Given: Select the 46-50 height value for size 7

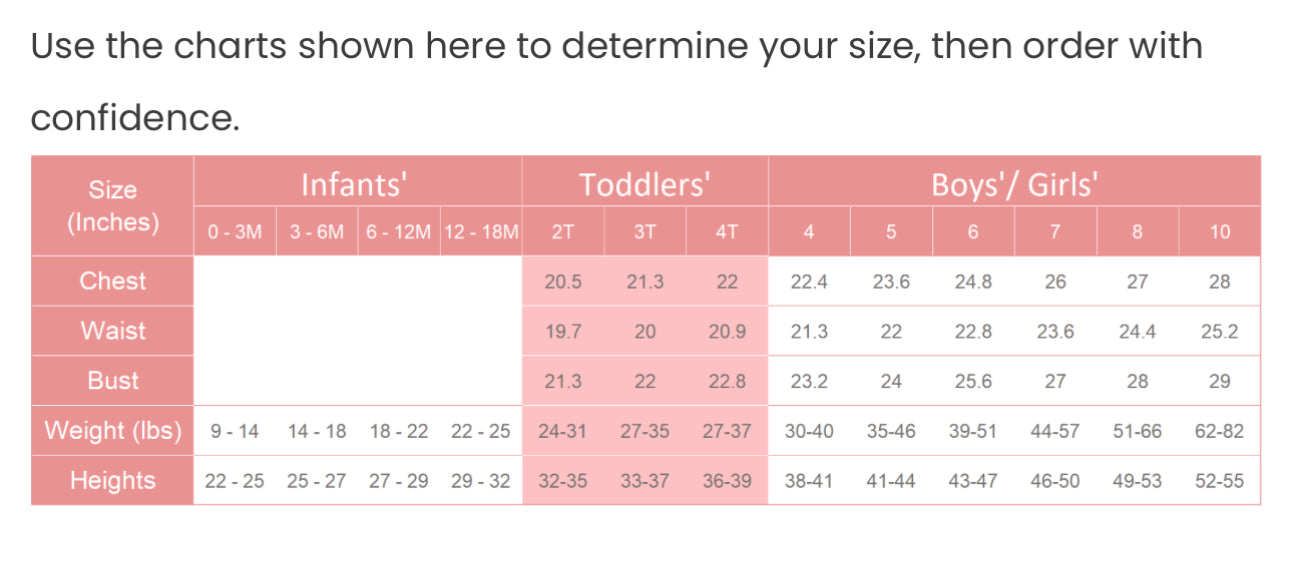Looking at the screenshot, I should coord(1055,482).
